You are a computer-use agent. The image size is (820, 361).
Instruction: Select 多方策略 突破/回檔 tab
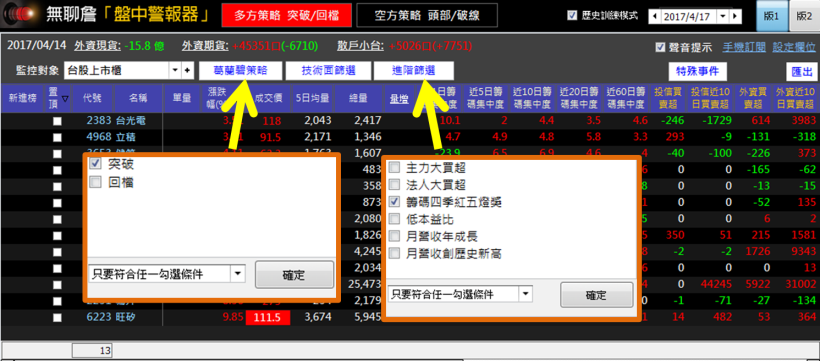click(x=286, y=16)
